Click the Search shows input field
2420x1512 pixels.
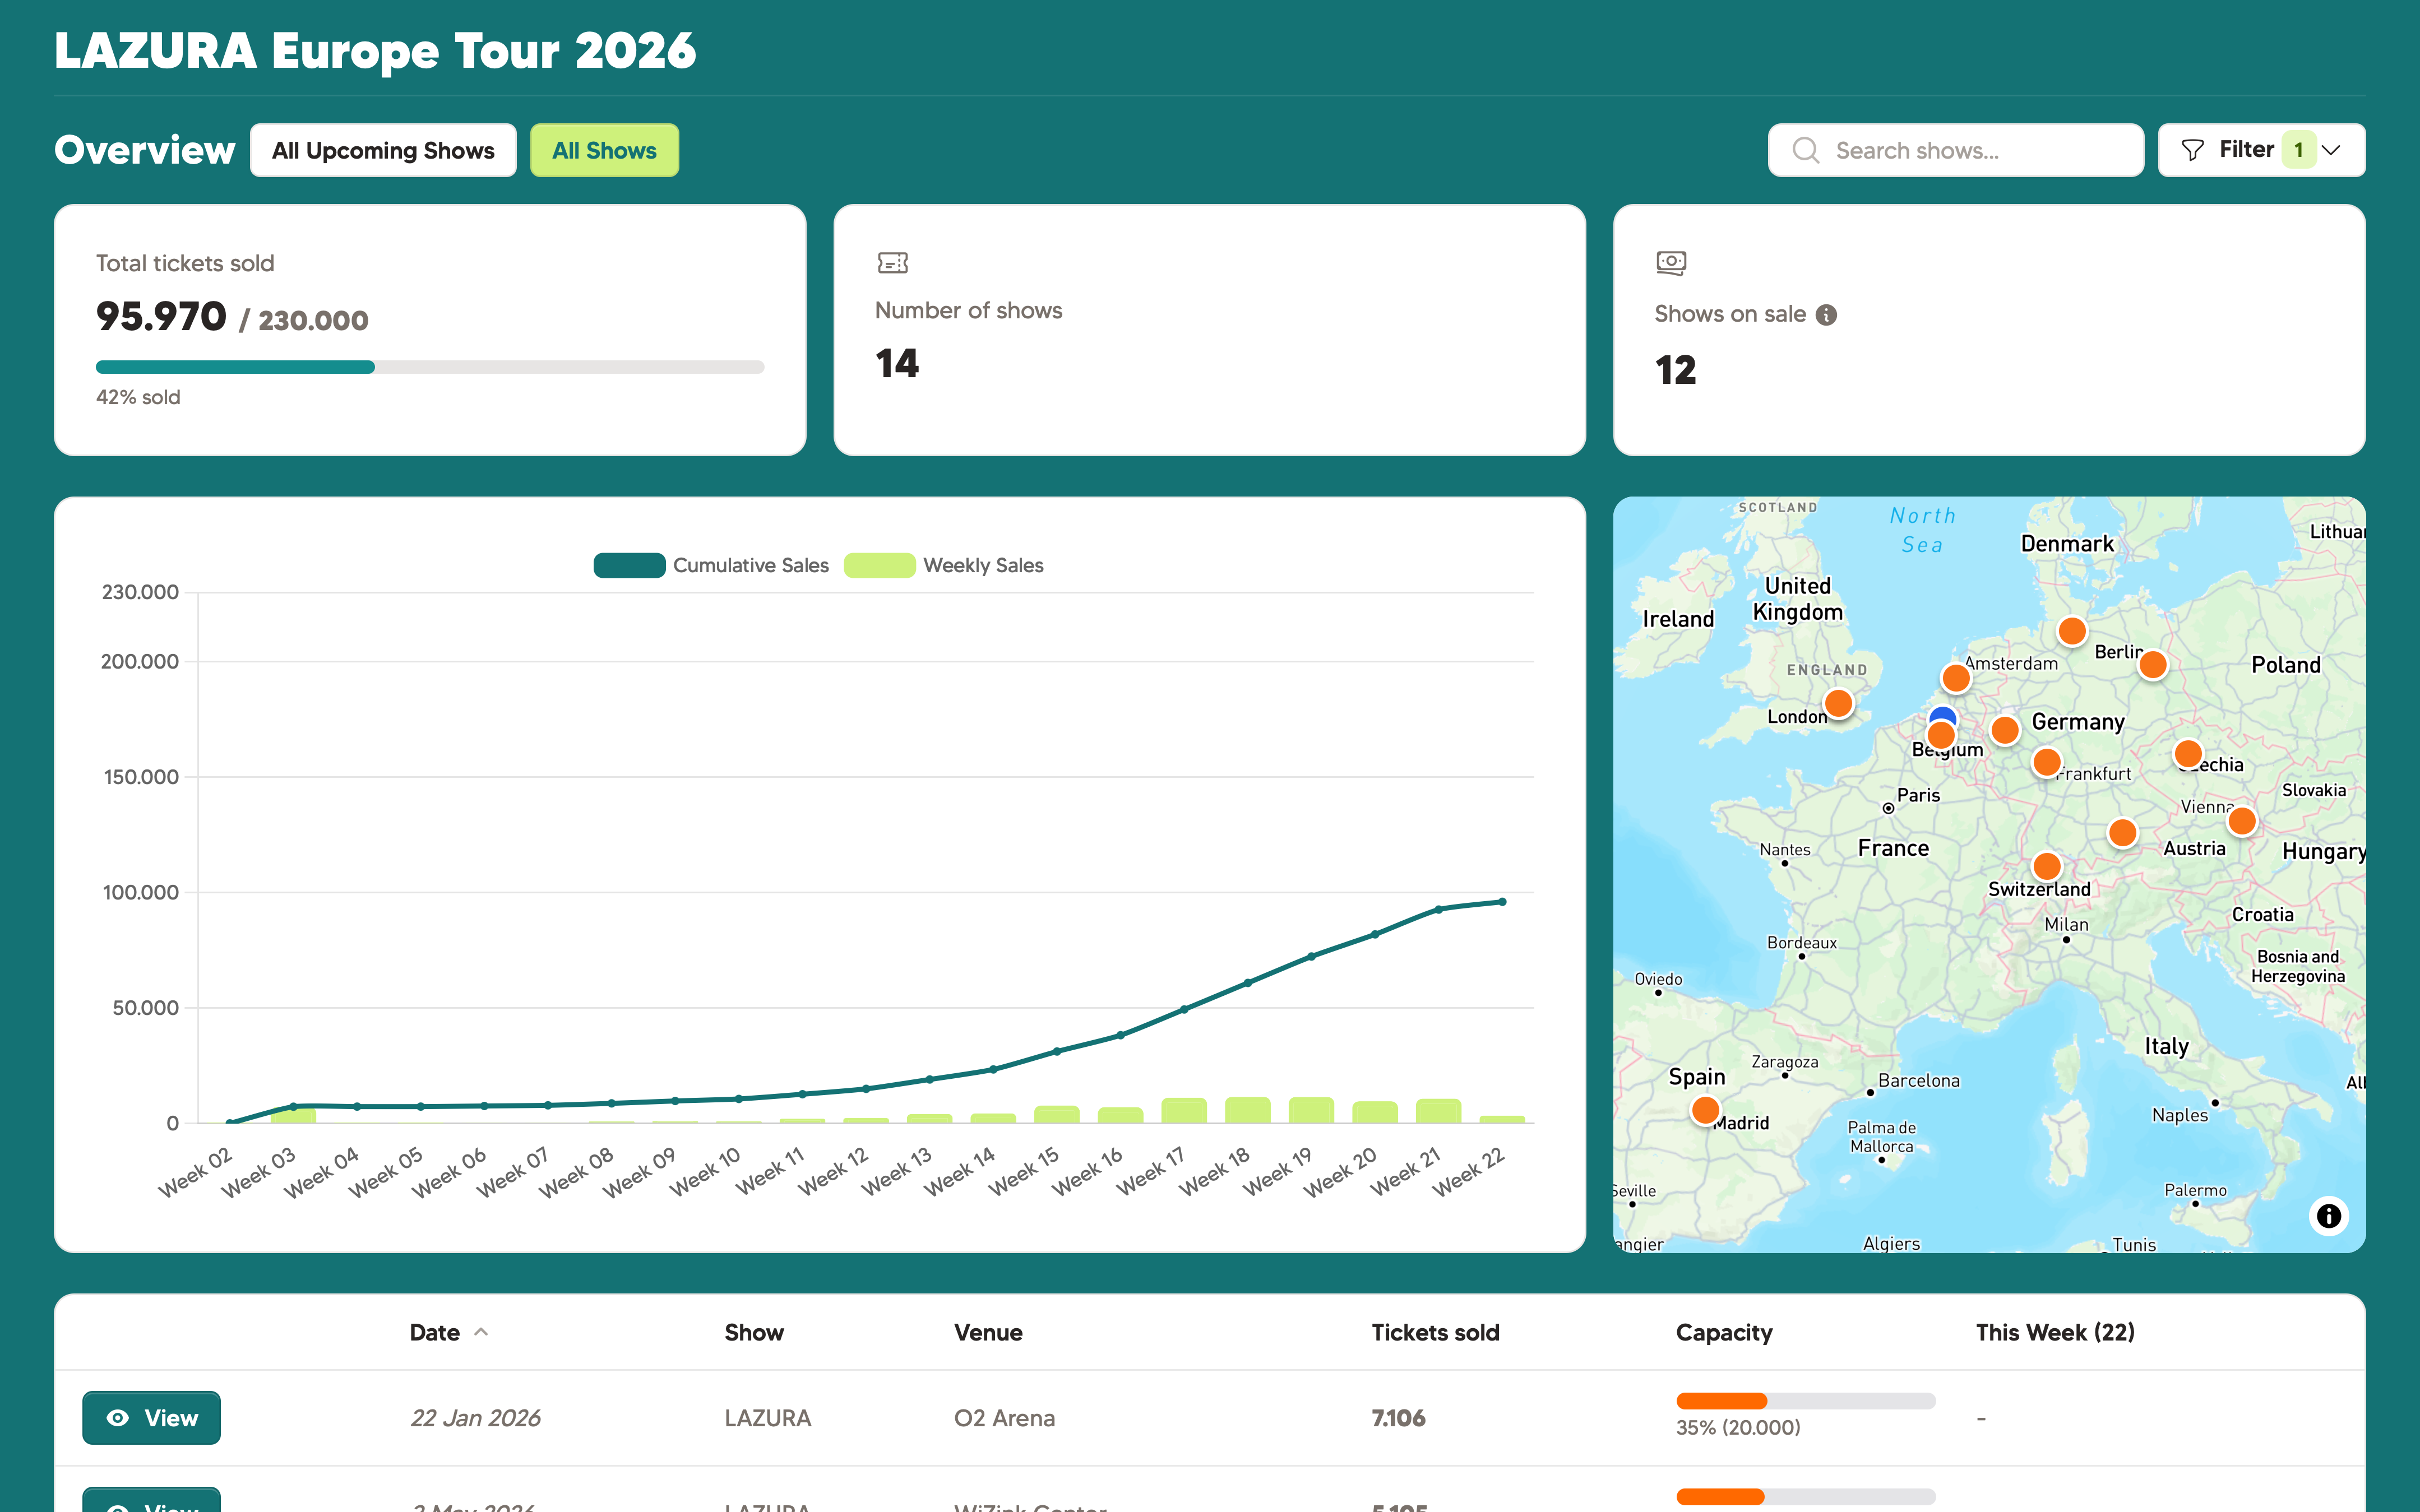pos(1955,150)
